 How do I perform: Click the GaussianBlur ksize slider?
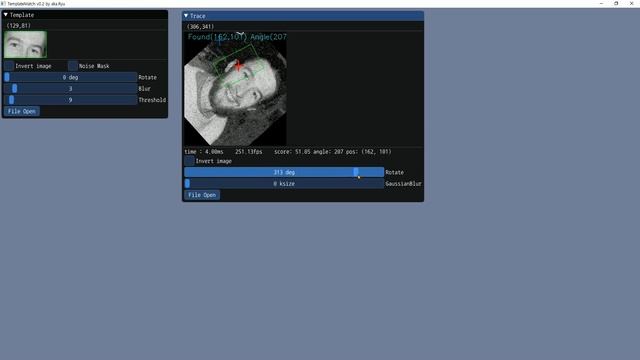tap(284, 184)
